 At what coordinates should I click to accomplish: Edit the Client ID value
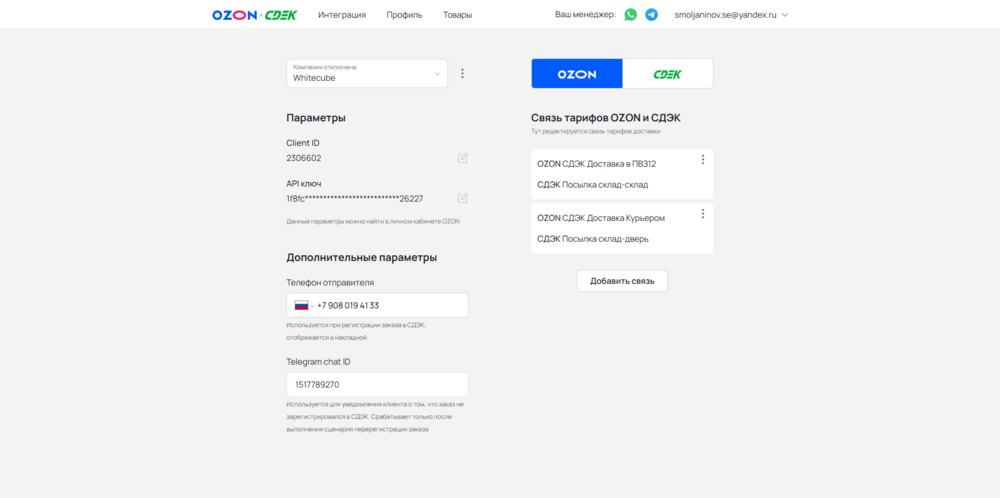pyautogui.click(x=462, y=158)
